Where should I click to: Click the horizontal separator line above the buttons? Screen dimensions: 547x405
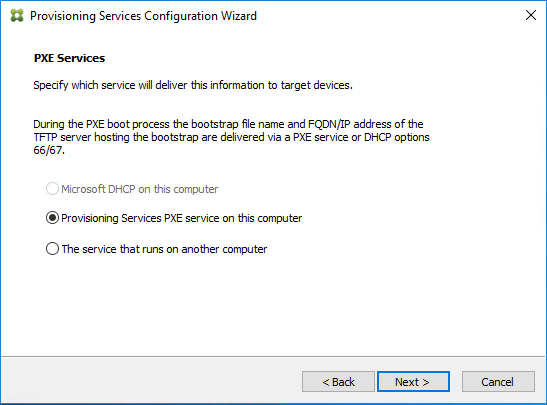point(273,356)
